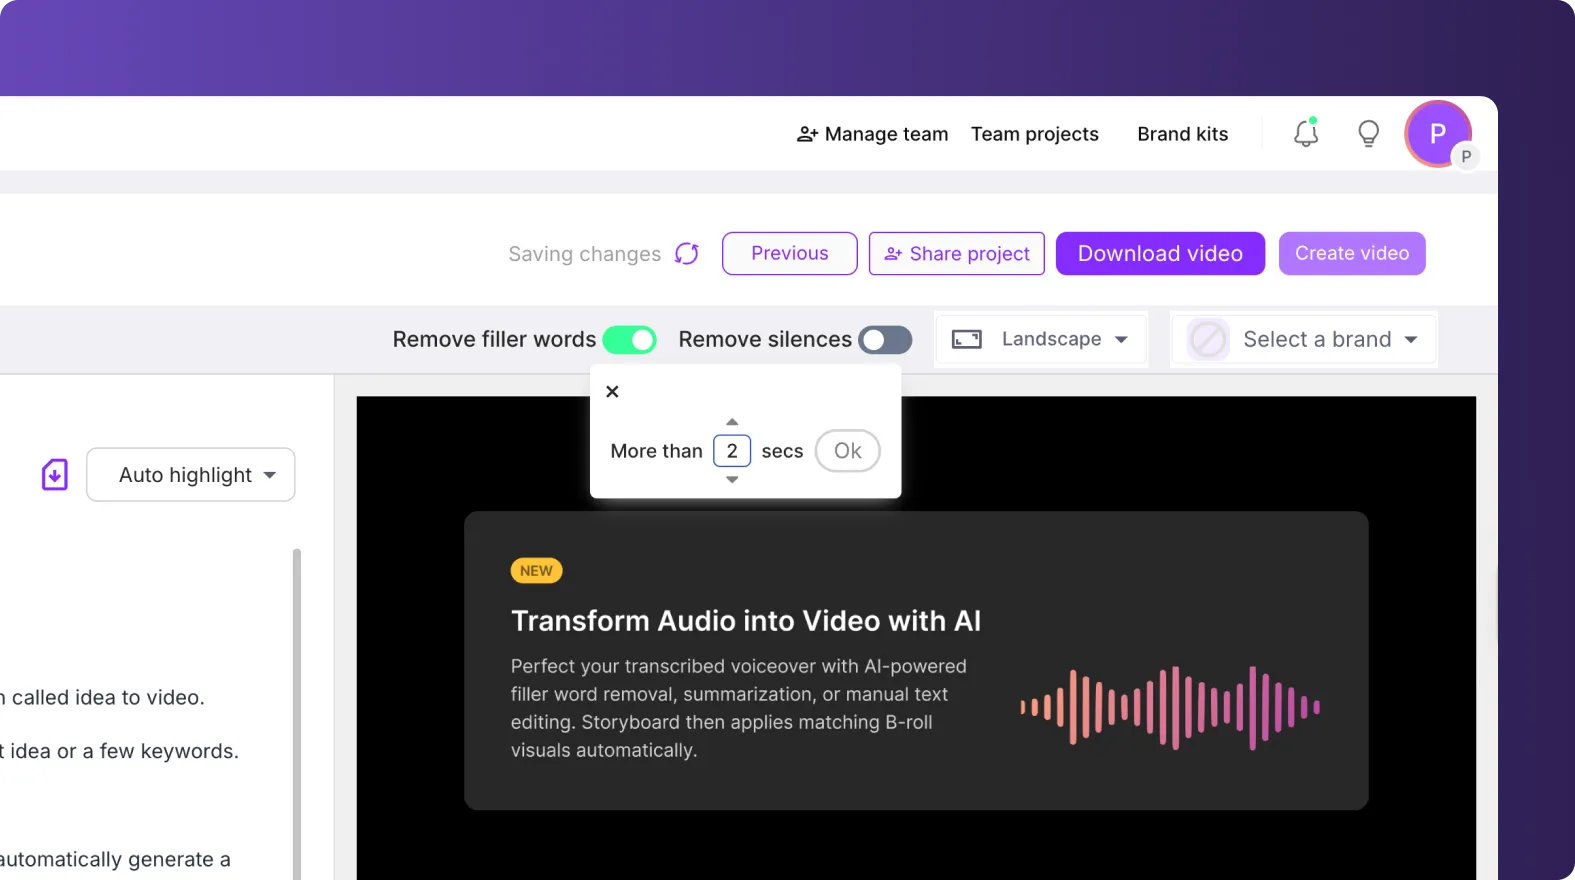Decrease seconds with the down arrow
Viewport: 1575px width, 880px height.
[x=732, y=480]
